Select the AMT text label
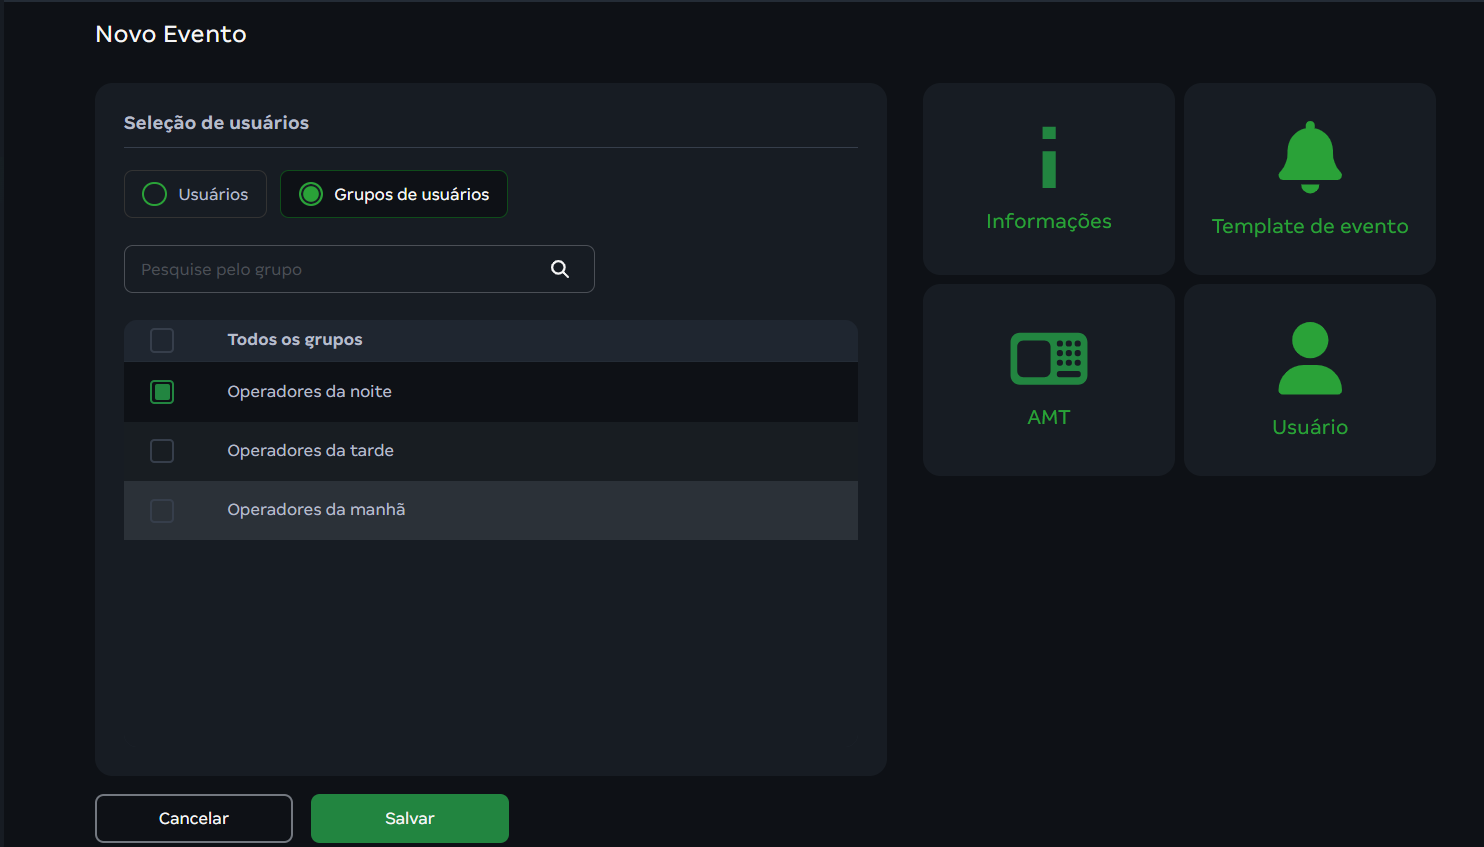 pos(1048,417)
